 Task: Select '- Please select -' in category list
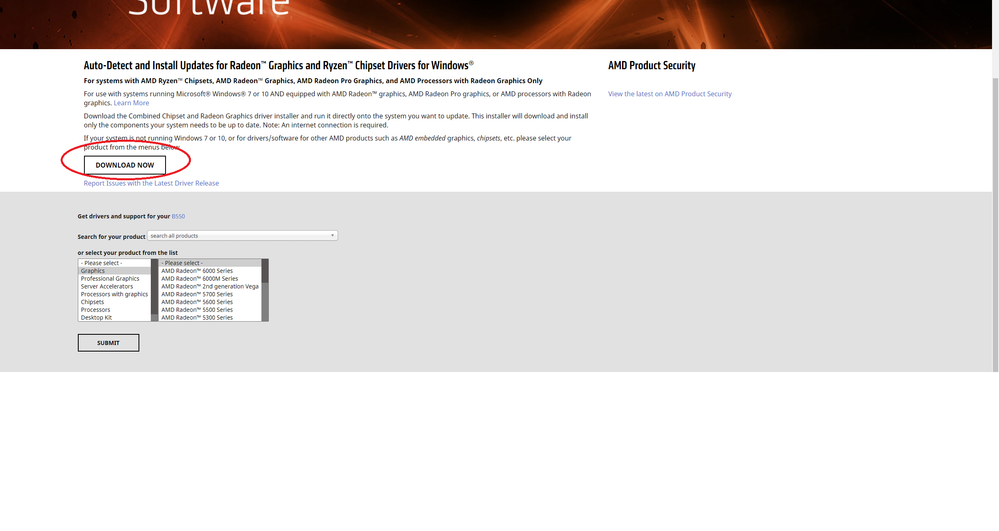pos(115,263)
